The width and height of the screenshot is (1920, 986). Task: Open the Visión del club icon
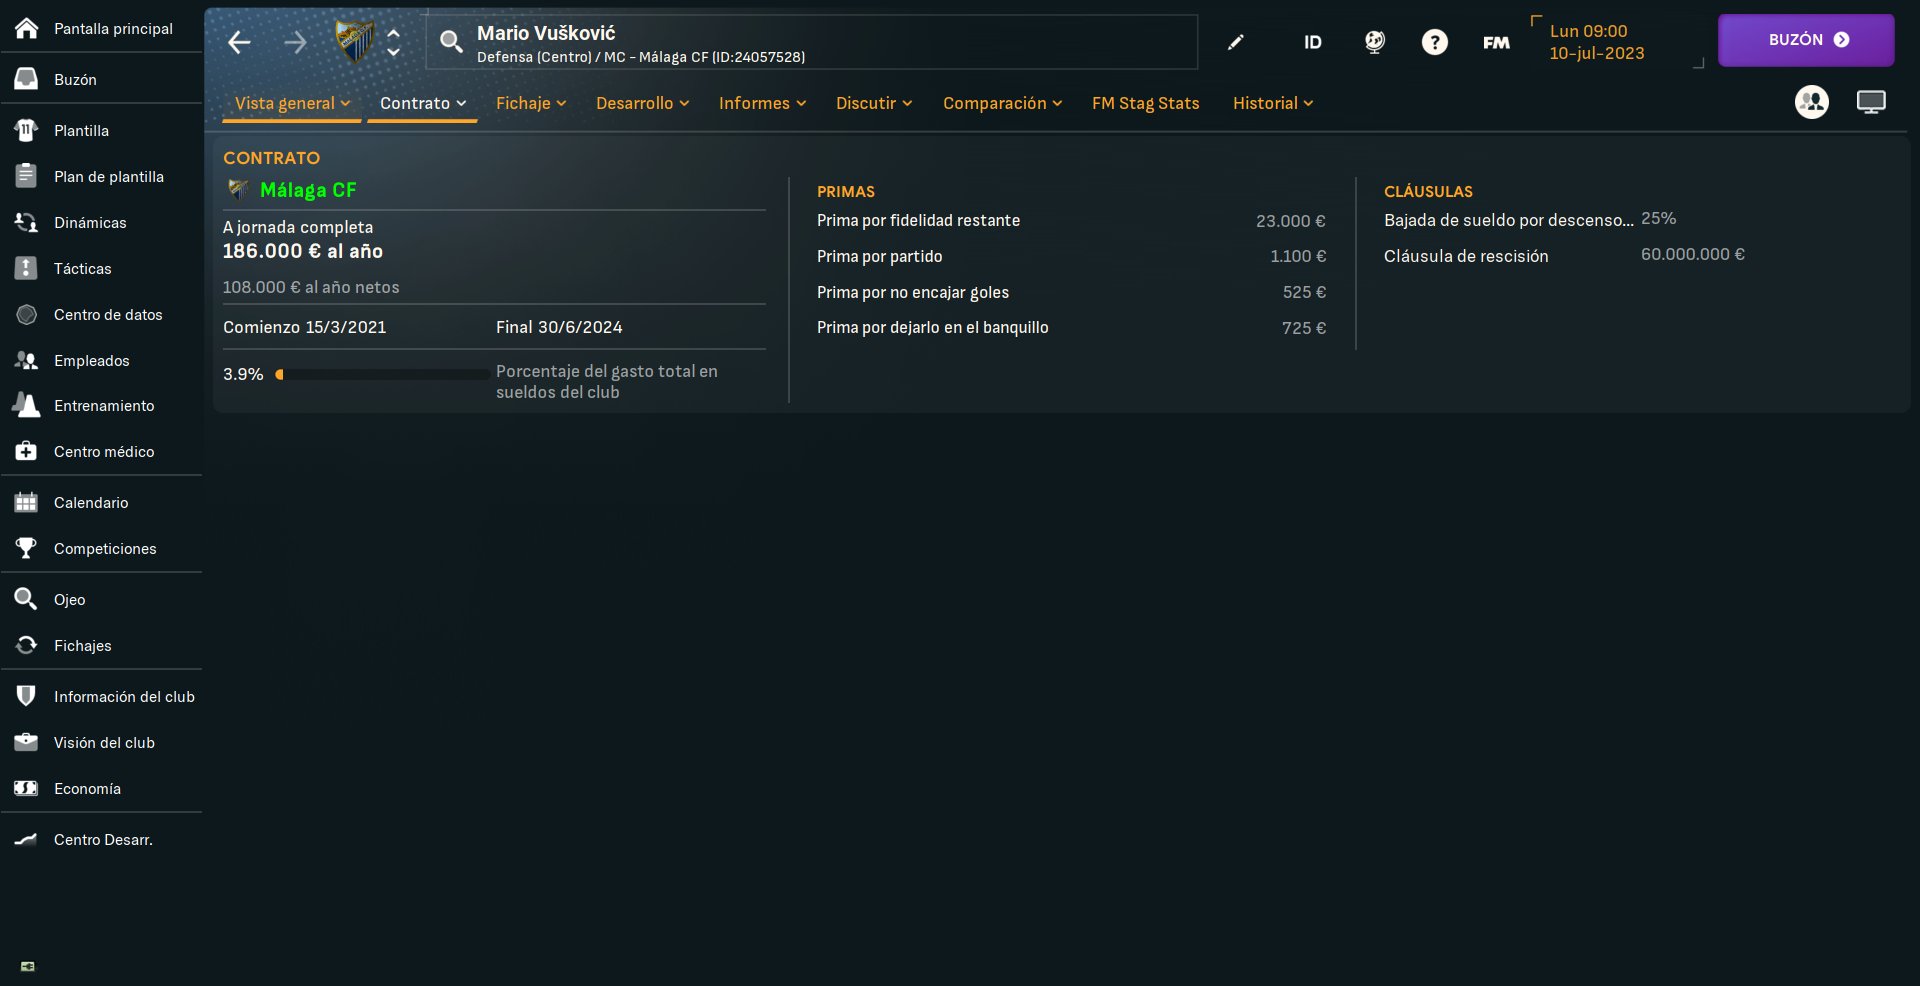[x=27, y=742]
